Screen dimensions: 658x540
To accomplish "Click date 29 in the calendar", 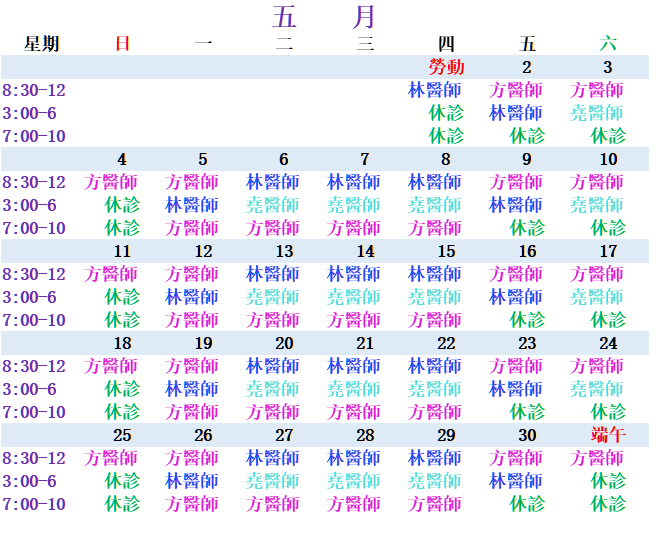I will (446, 435).
